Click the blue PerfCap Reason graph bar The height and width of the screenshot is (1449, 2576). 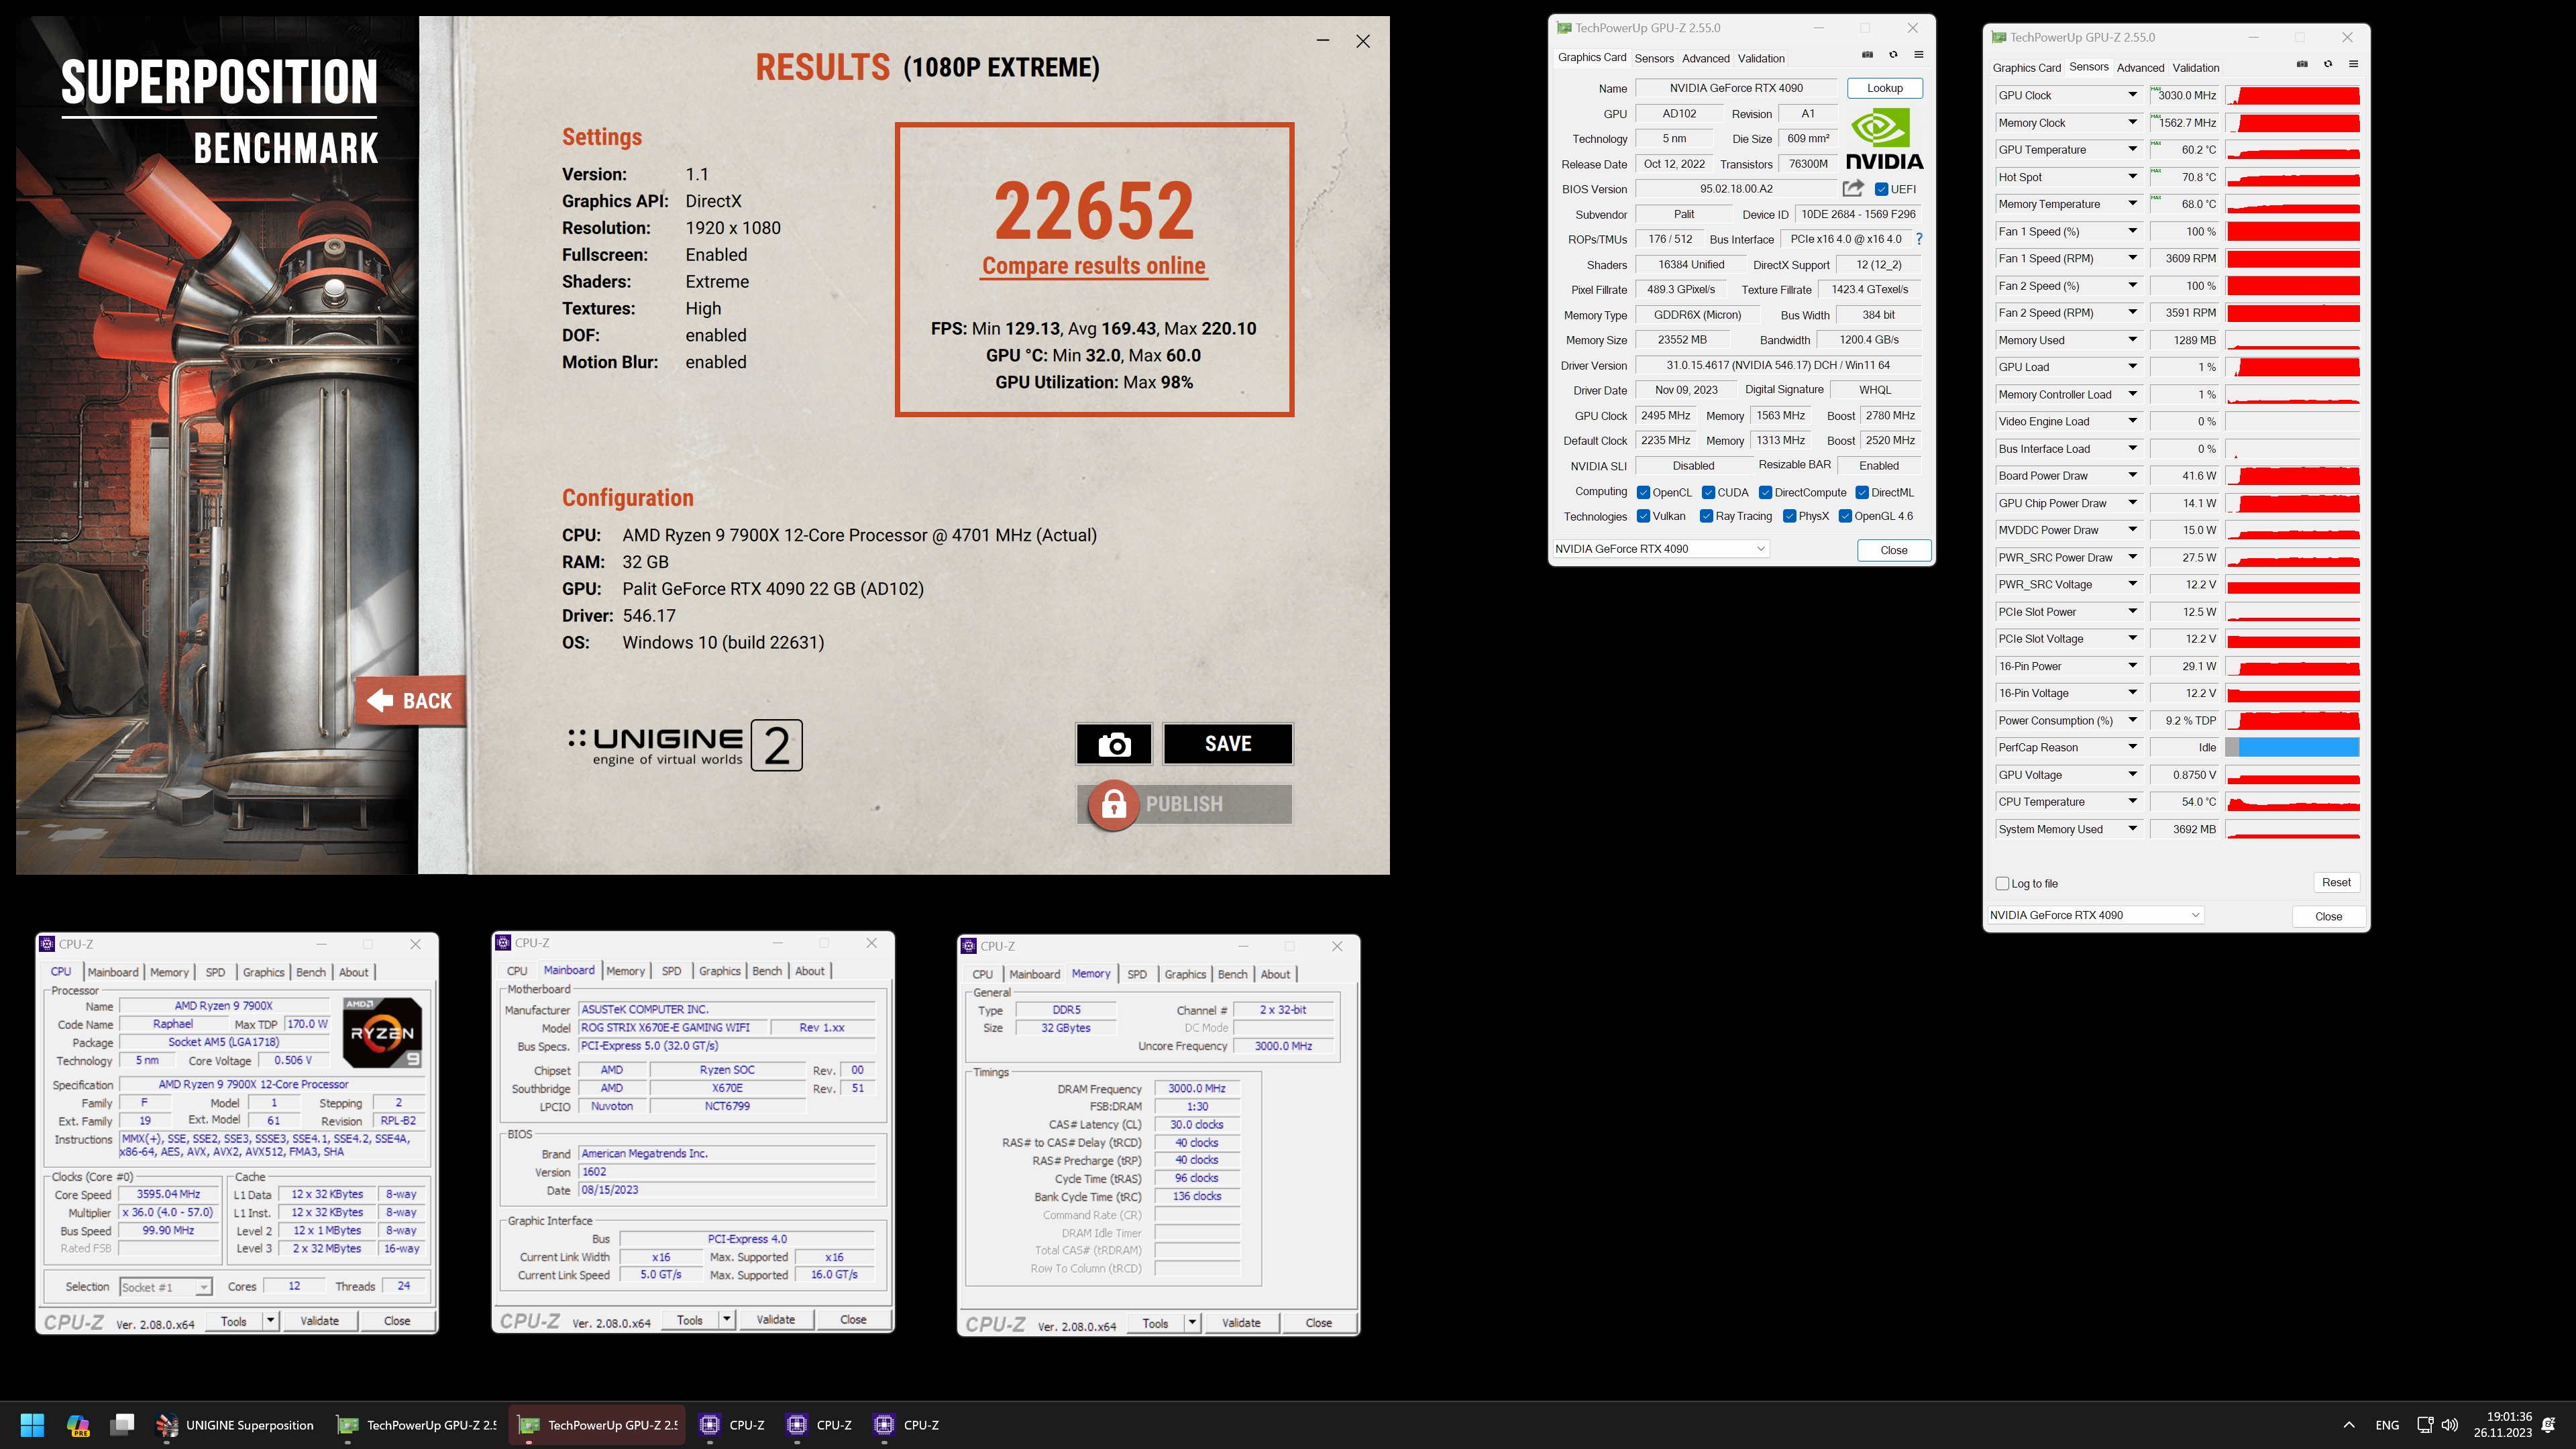pyautogui.click(x=2298, y=747)
